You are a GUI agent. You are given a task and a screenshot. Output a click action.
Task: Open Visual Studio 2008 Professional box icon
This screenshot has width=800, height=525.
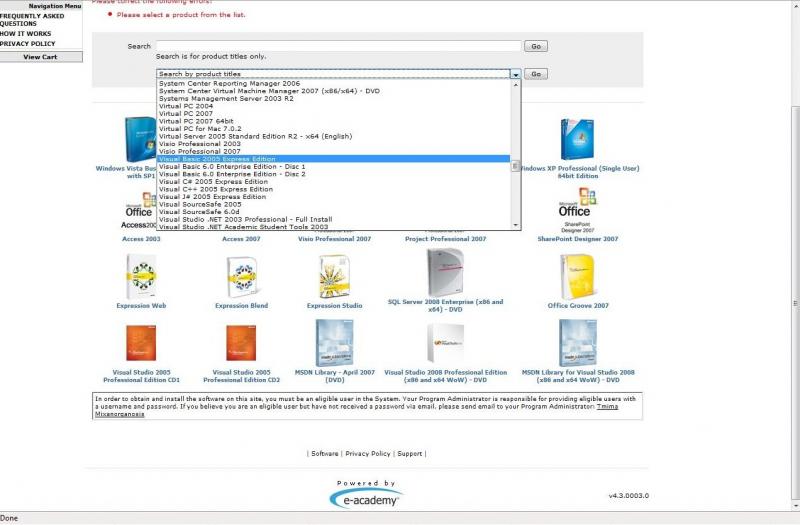(445, 343)
